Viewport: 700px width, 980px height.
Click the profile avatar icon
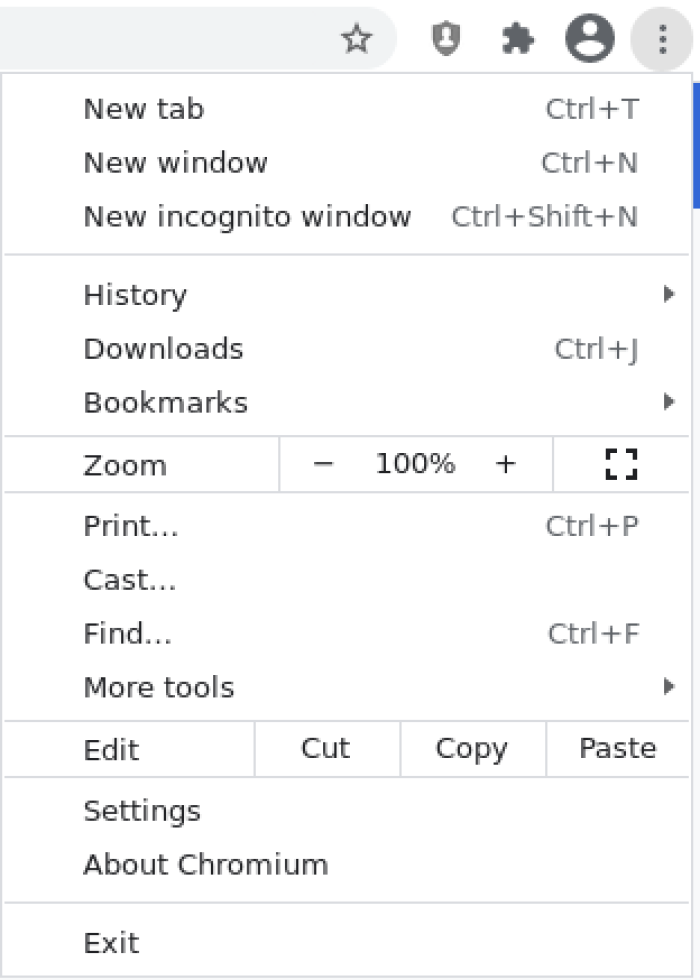[x=590, y=39]
